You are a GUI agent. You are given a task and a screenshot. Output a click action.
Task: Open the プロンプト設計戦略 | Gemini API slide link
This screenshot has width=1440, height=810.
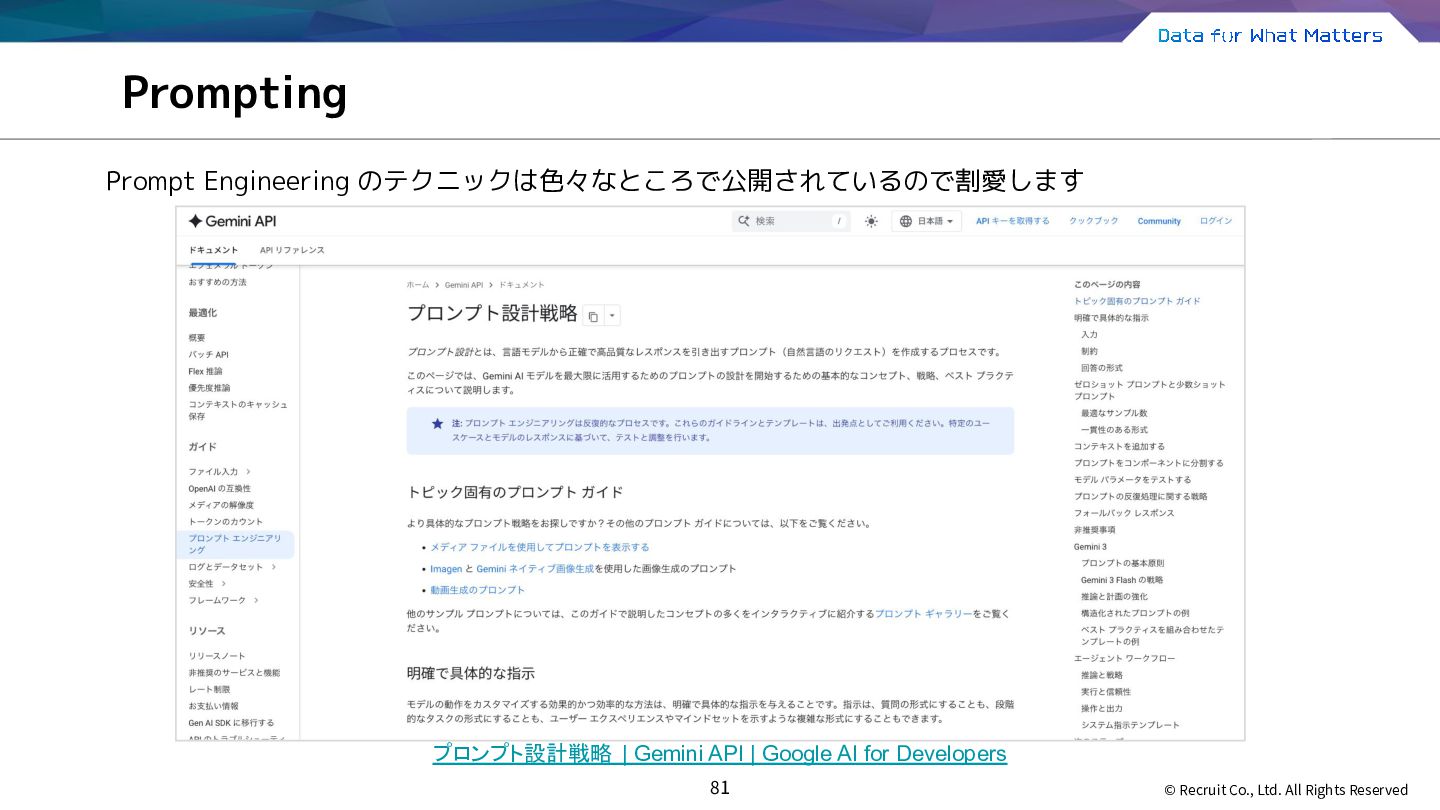pos(719,754)
